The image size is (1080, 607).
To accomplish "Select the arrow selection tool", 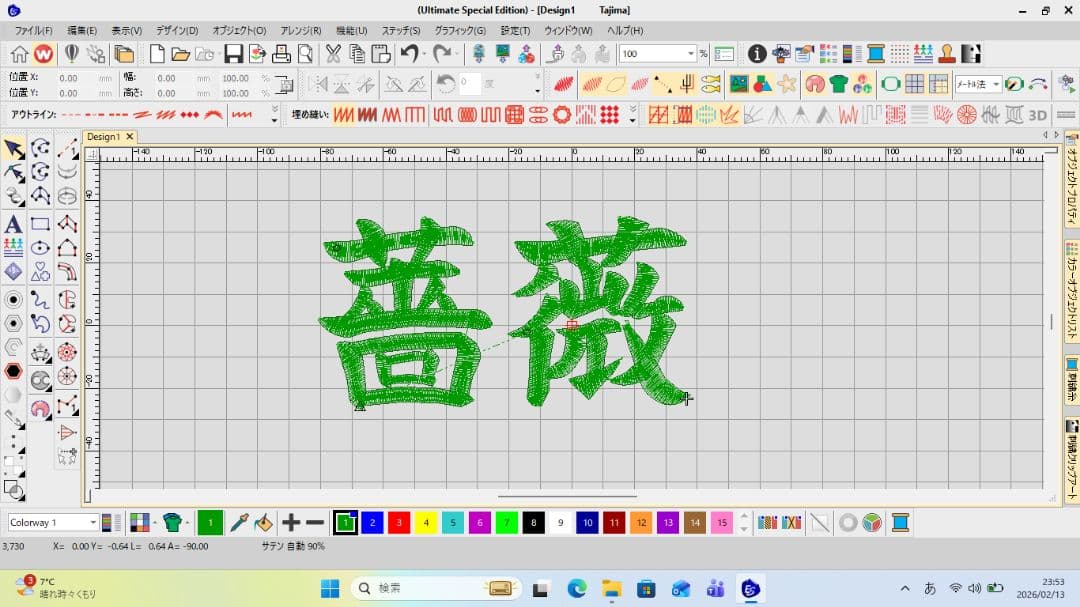I will 13,148.
